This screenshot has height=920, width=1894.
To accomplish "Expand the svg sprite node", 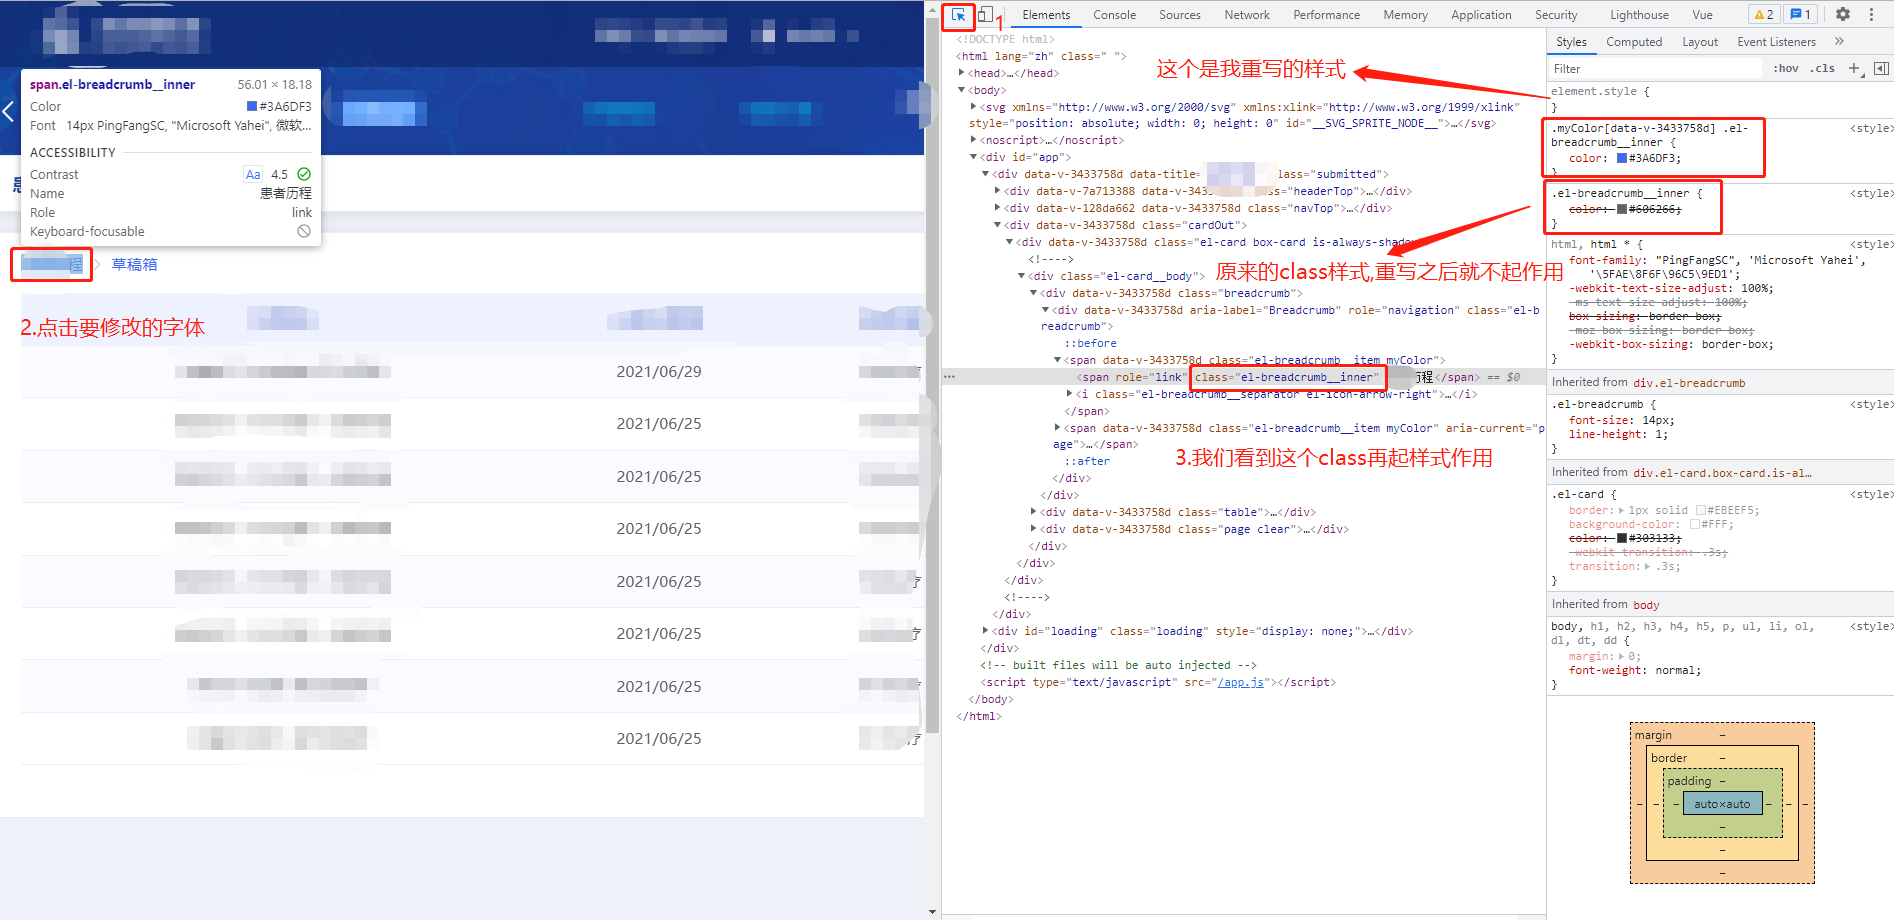I will [974, 106].
